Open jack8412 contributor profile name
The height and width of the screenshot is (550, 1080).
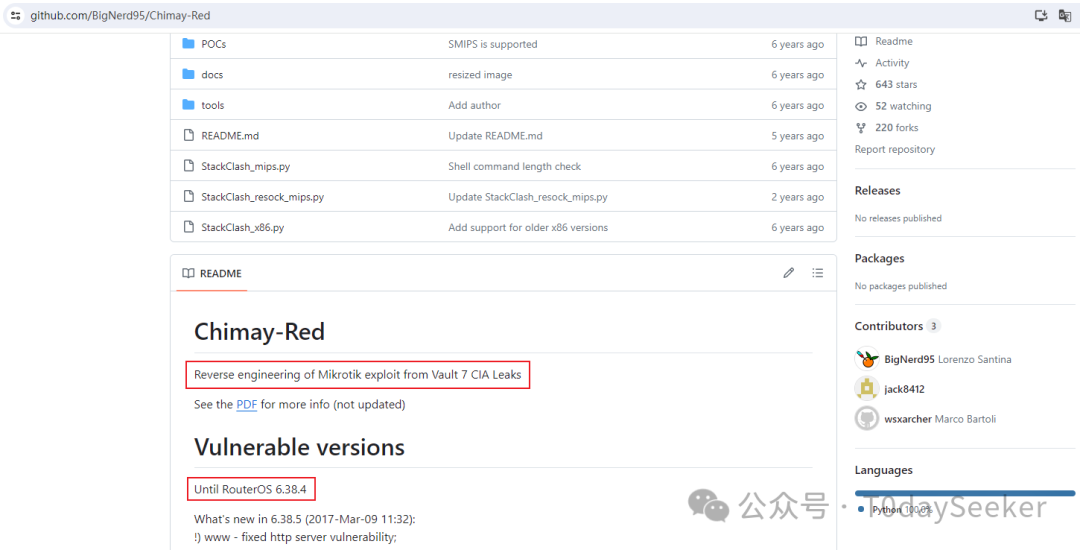click(904, 389)
